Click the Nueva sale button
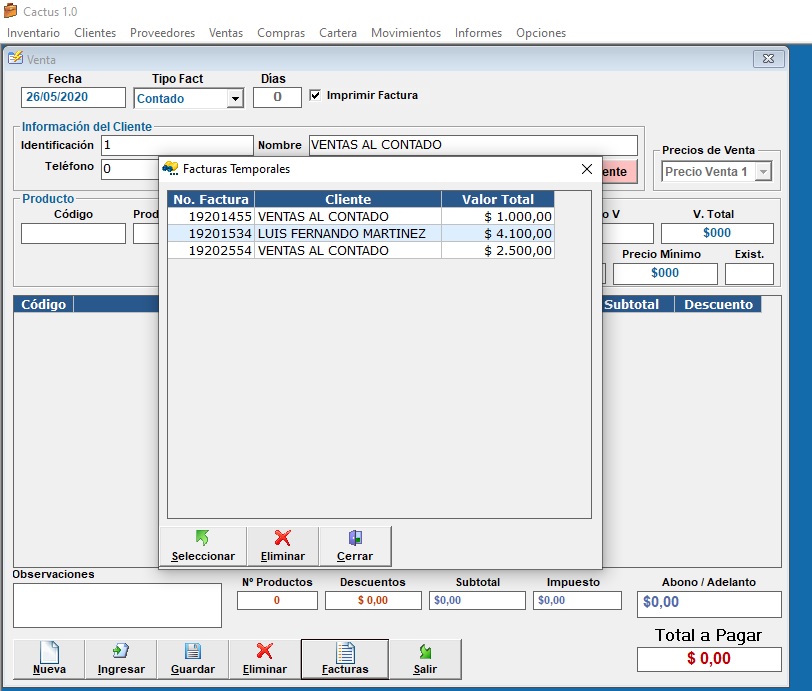Viewport: 812px width, 691px height. click(49, 659)
